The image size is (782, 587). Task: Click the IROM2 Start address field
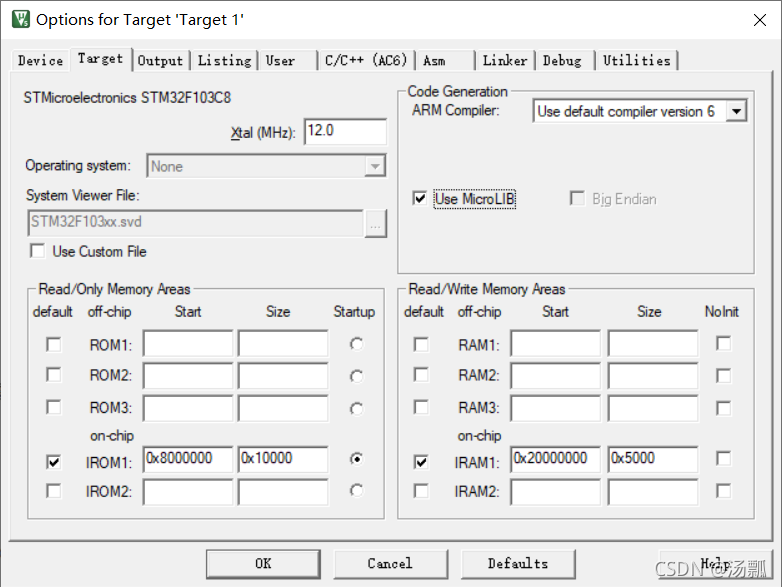point(188,492)
